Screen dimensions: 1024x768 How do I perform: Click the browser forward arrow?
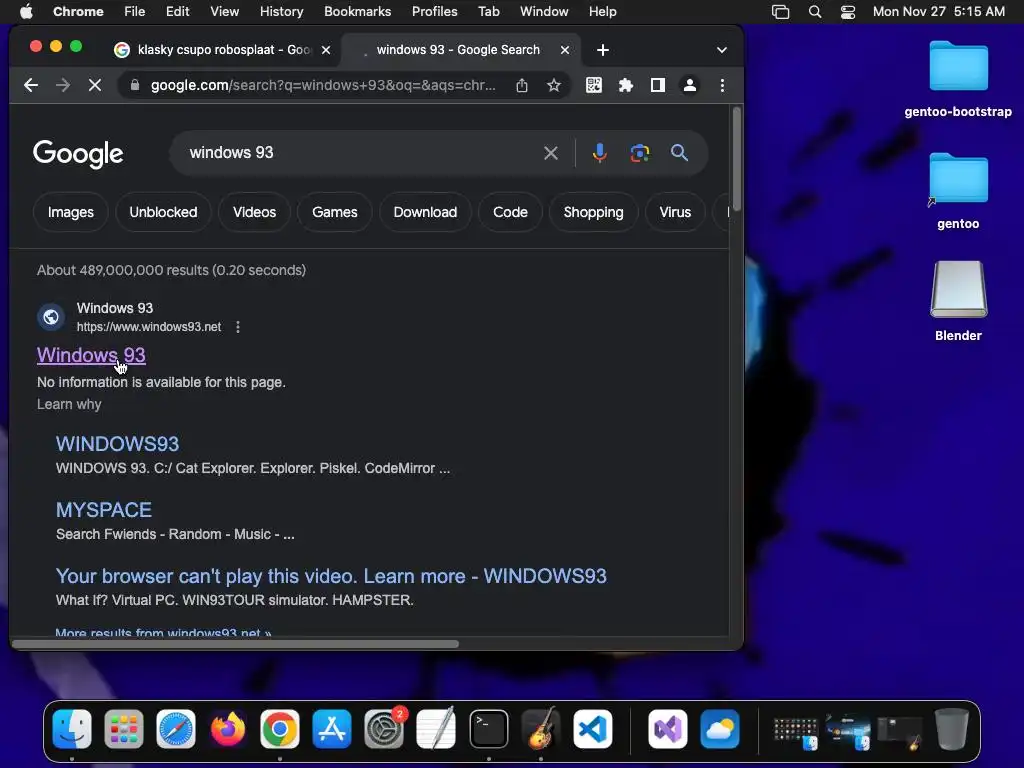pyautogui.click(x=63, y=85)
